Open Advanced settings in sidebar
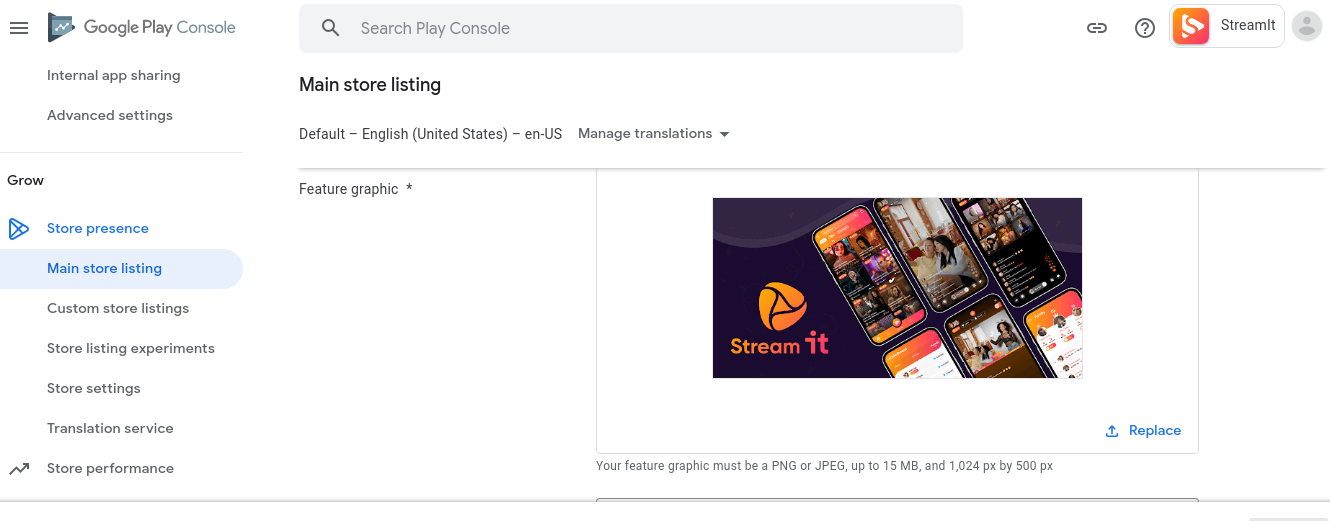The width and height of the screenshot is (1330, 521). click(x=110, y=115)
